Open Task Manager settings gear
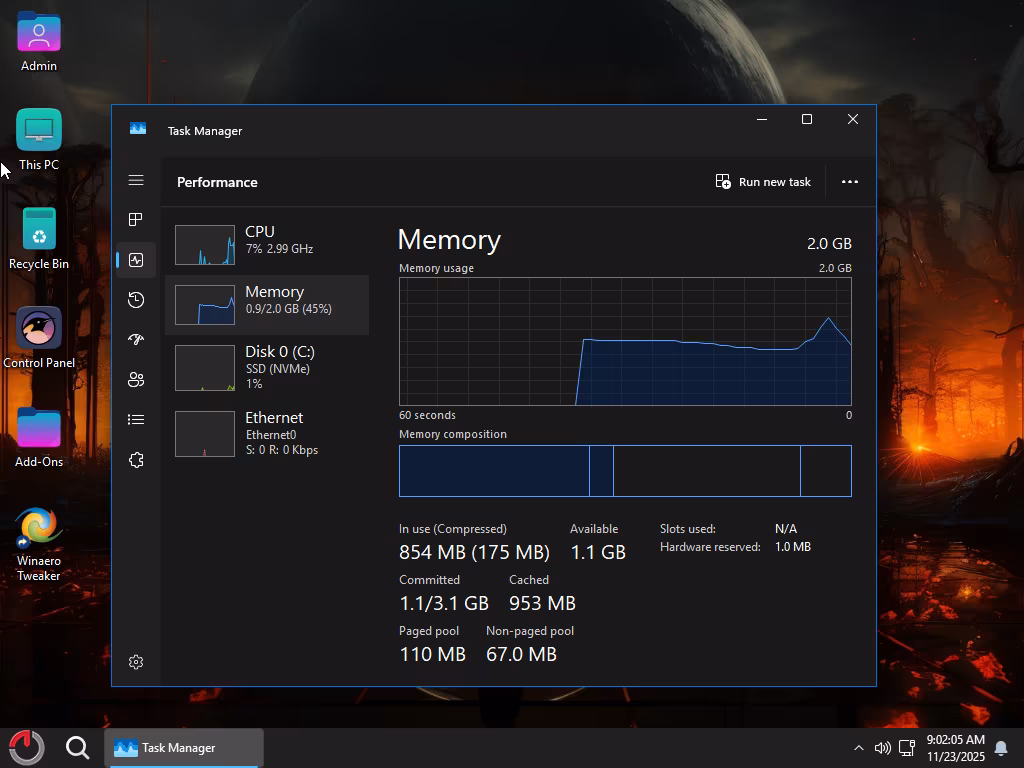Viewport: 1024px width, 768px height. click(136, 662)
